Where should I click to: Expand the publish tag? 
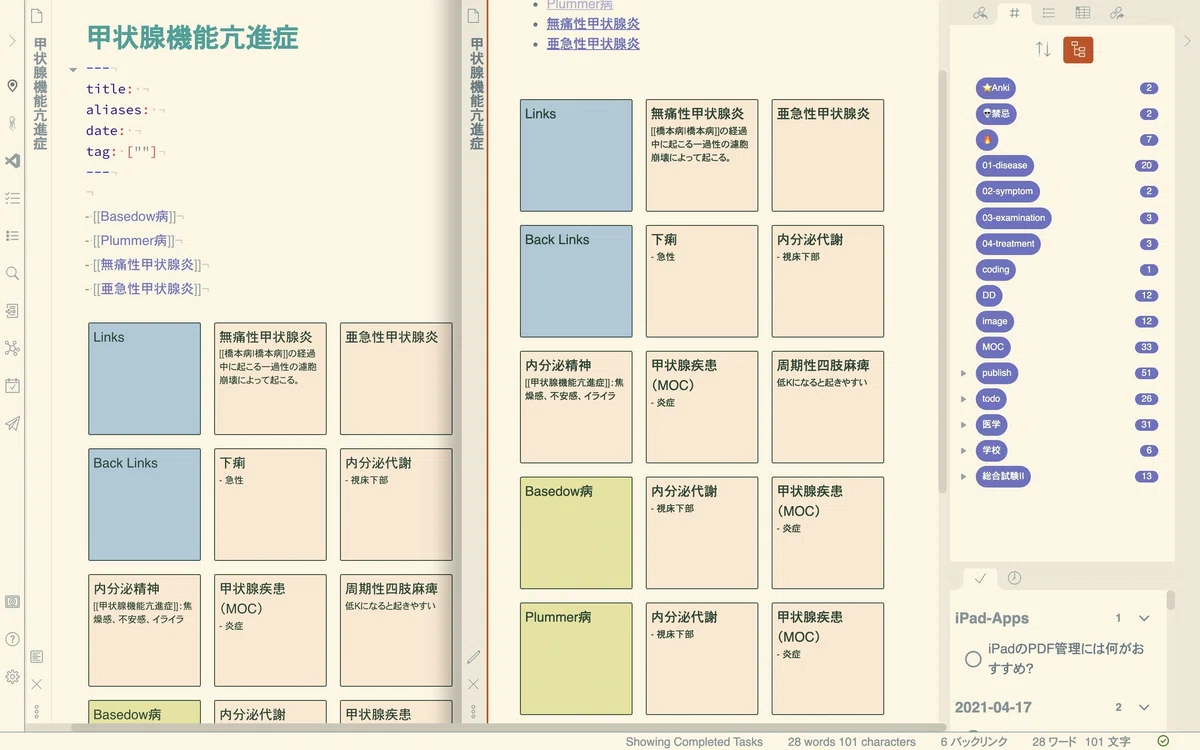963,373
